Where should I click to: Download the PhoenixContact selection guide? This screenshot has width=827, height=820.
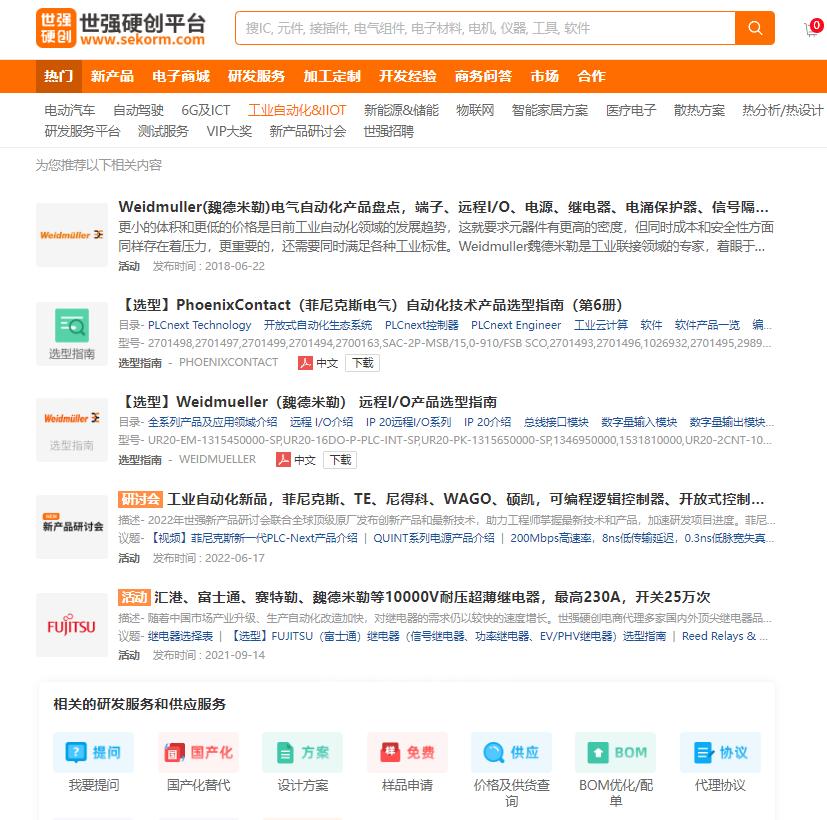pos(362,363)
